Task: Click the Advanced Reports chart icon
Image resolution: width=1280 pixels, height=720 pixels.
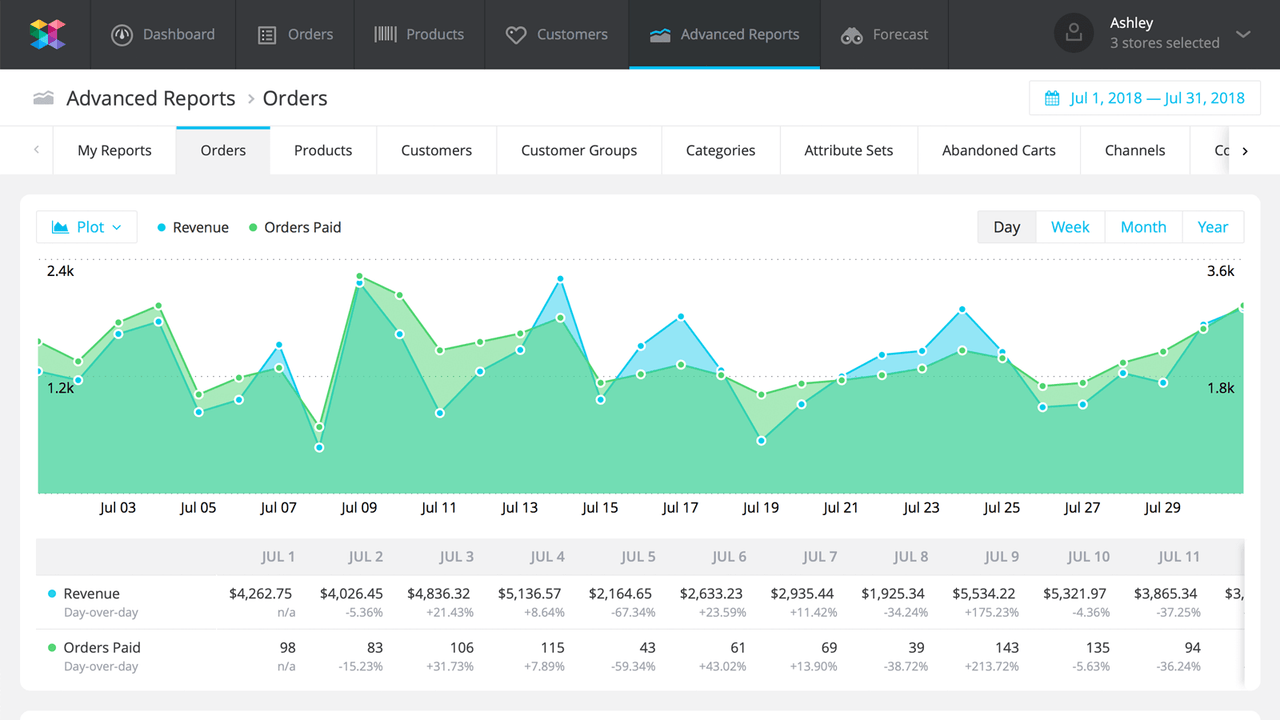Action: point(660,33)
